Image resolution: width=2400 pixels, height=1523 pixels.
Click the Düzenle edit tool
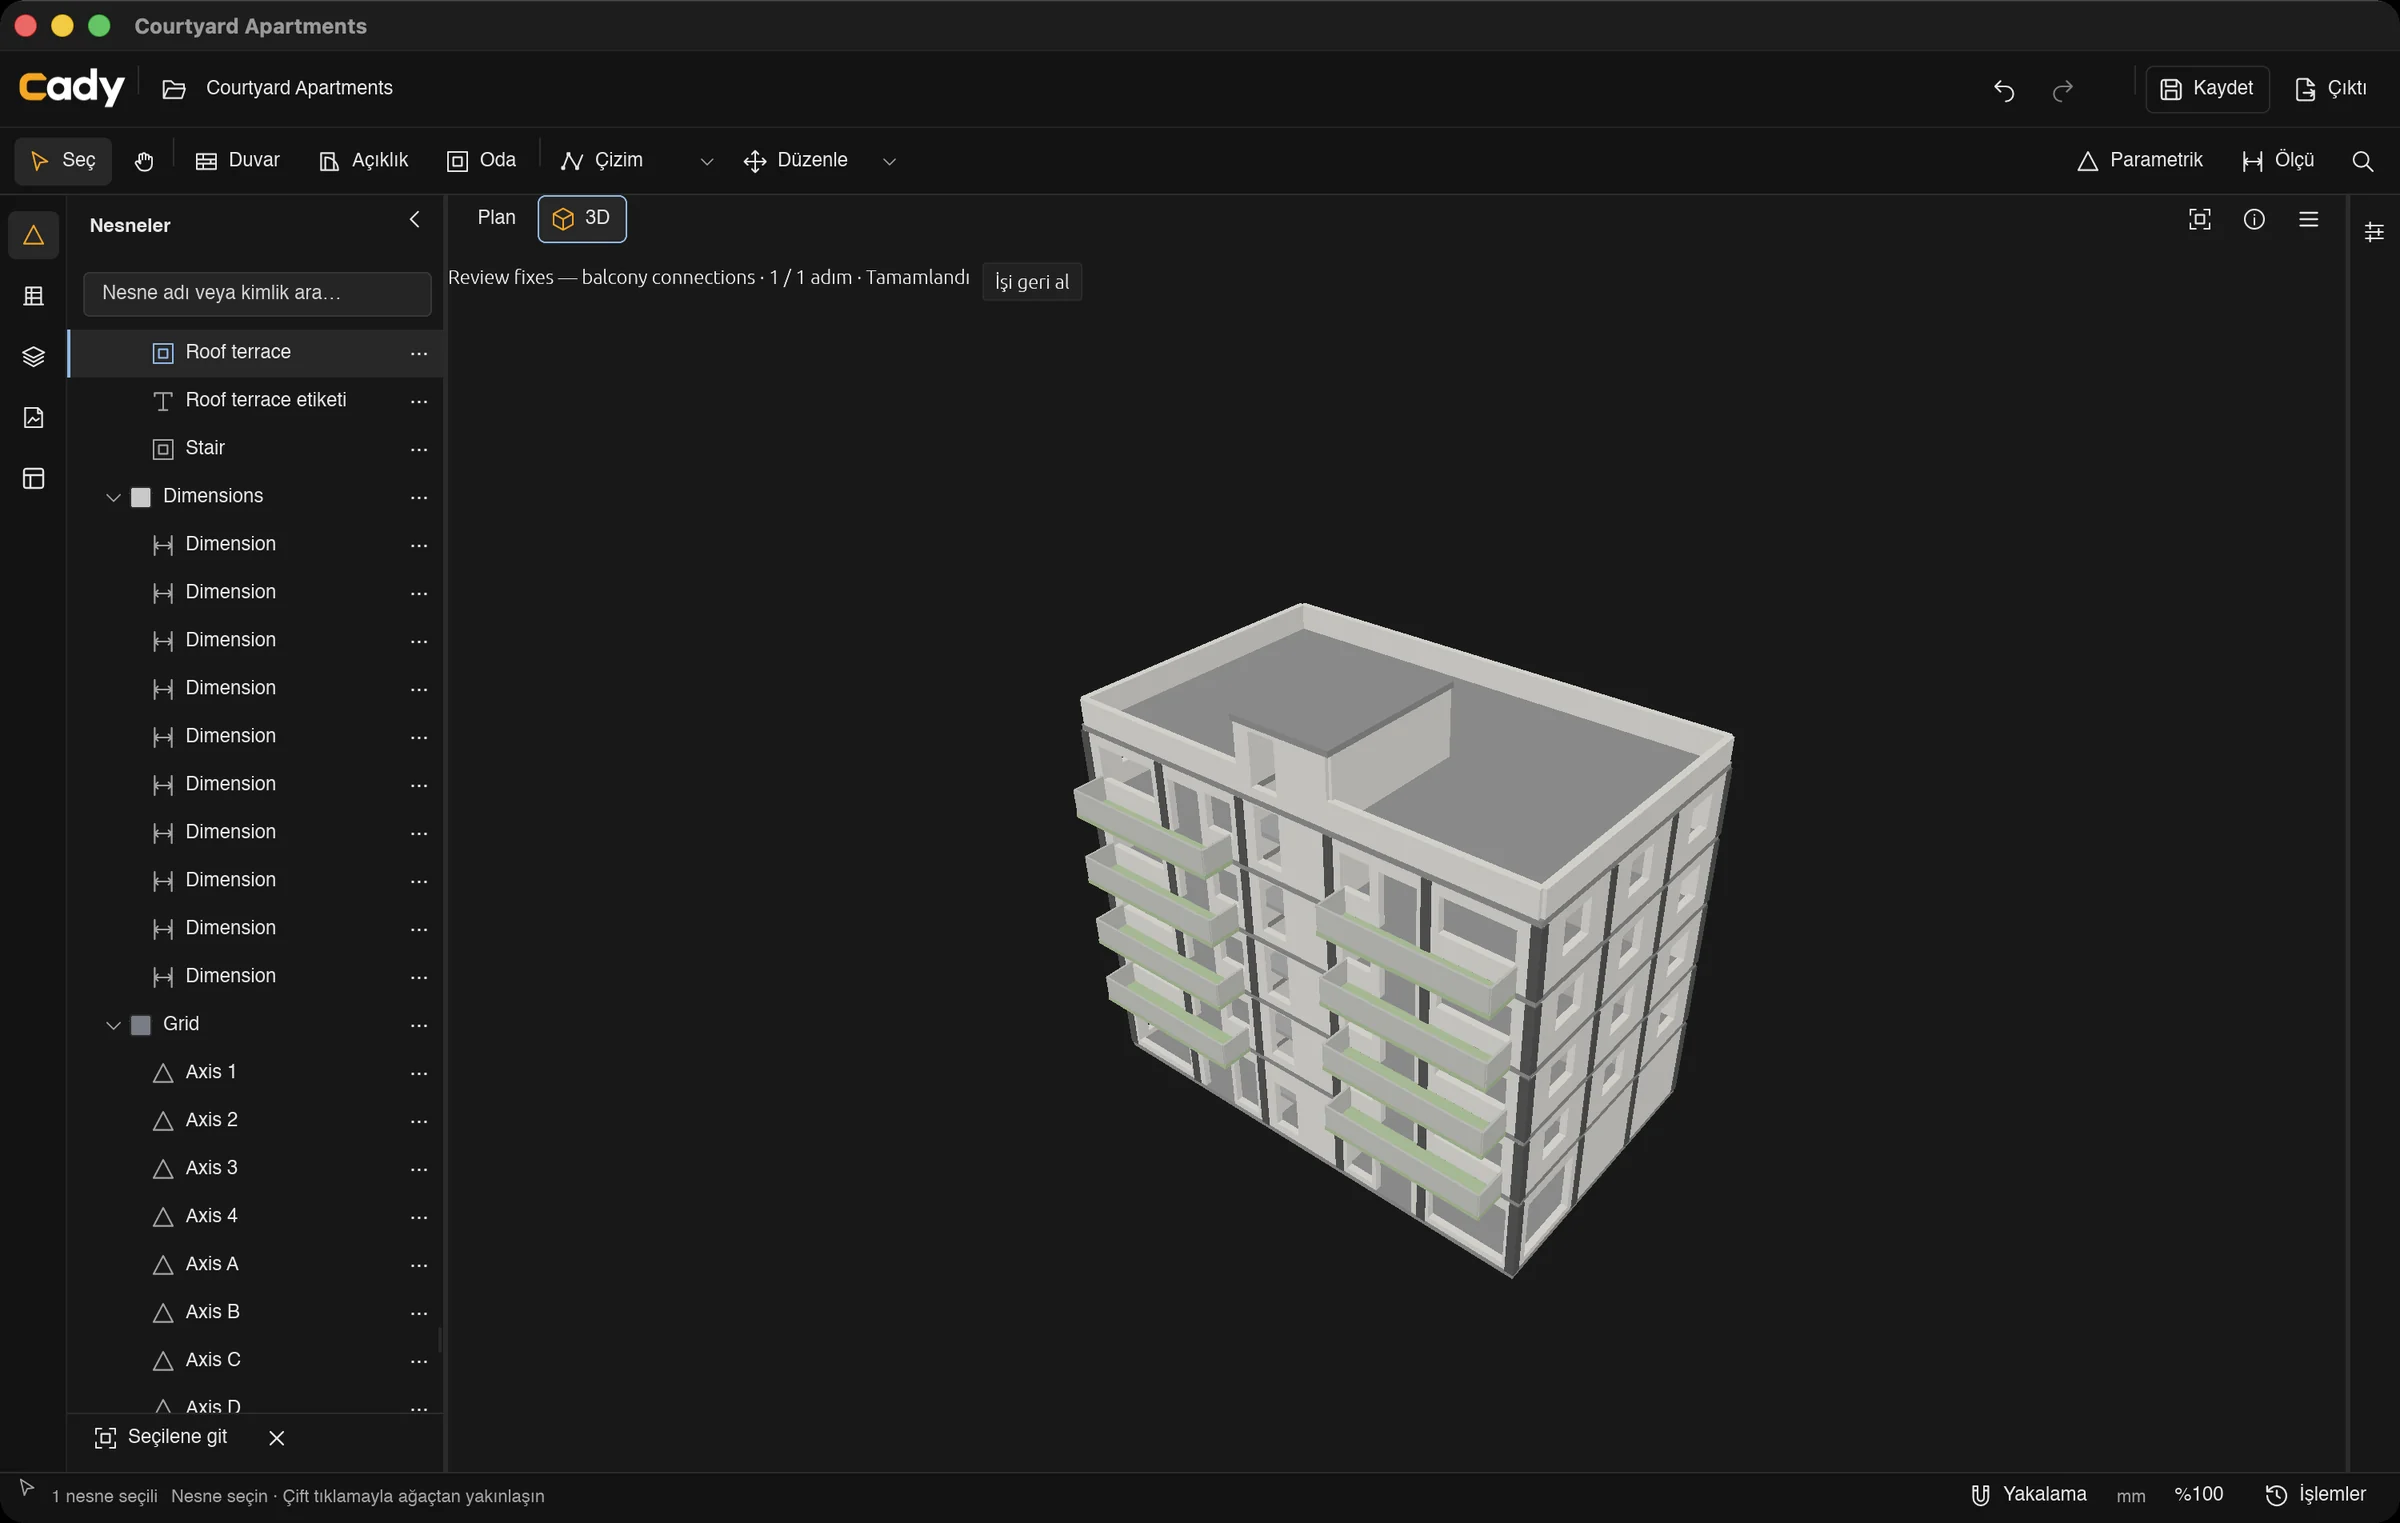point(796,161)
